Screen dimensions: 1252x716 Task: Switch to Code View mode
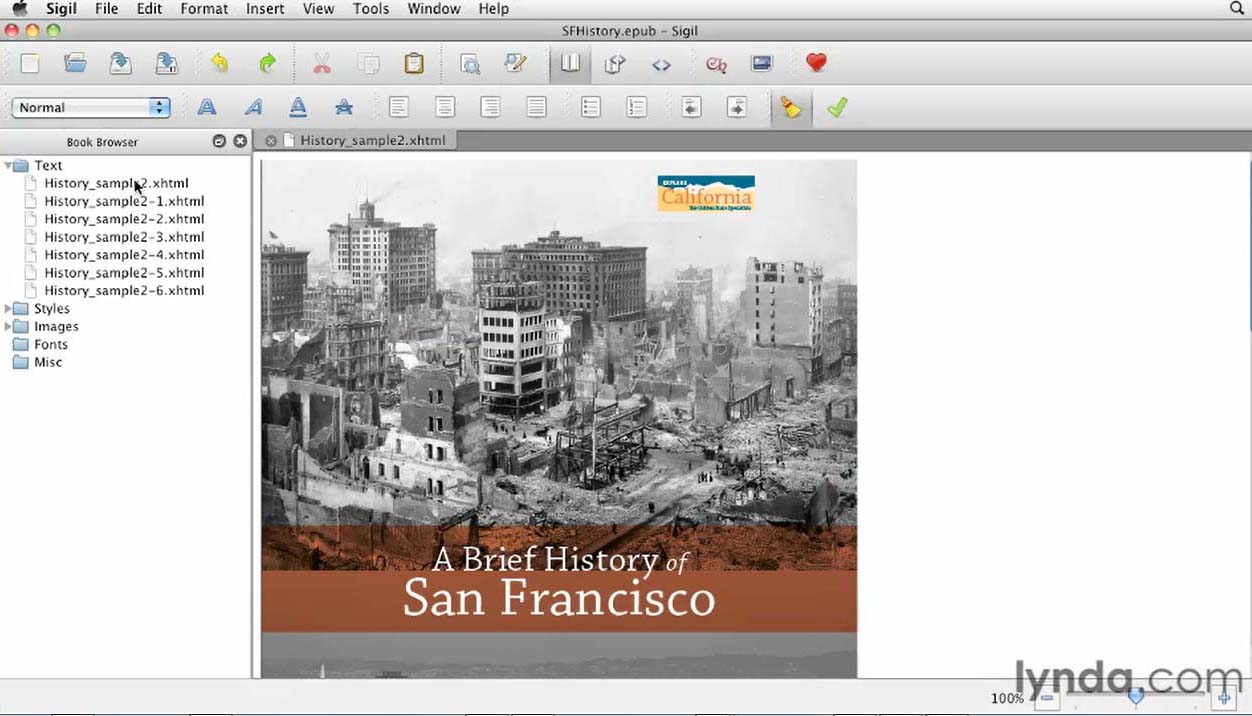coord(661,64)
